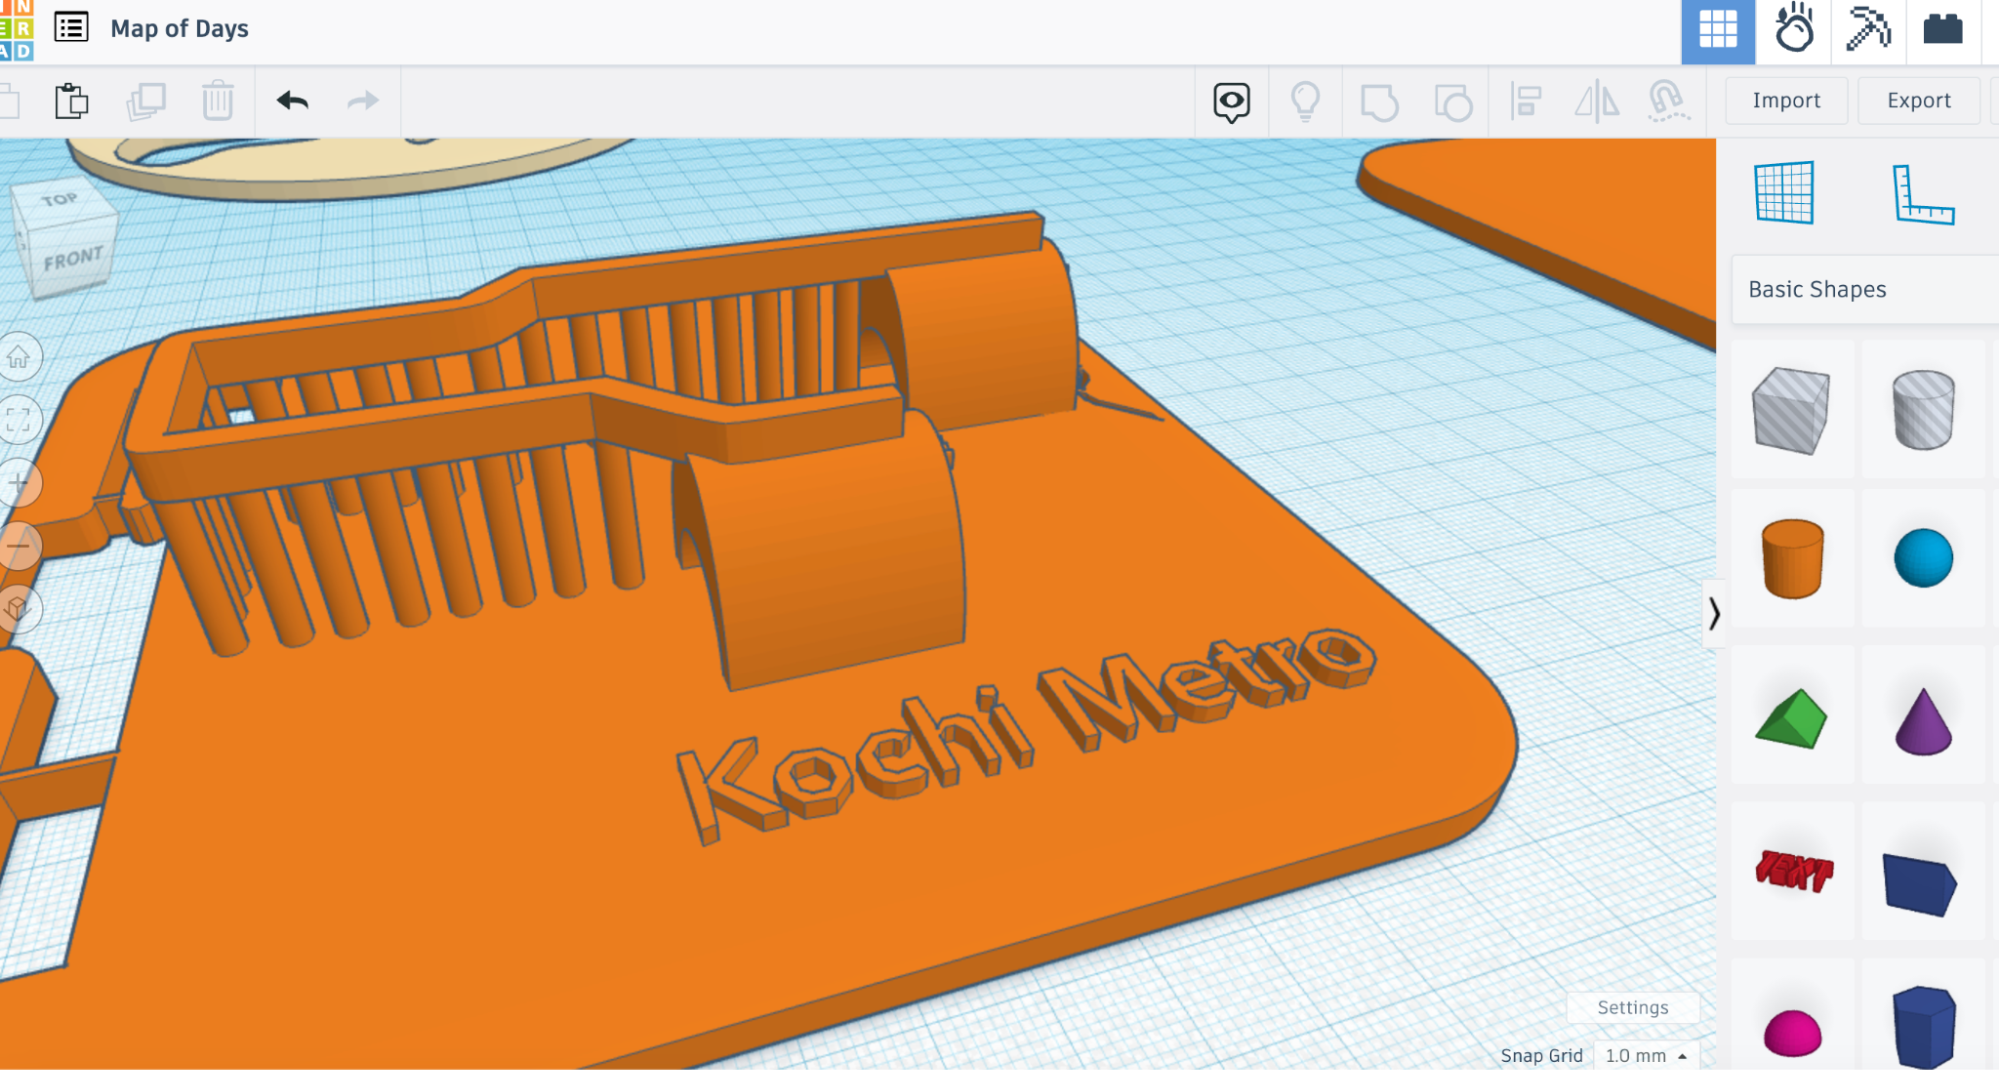
Task: Pick the red TEXT shape
Action: [1794, 870]
